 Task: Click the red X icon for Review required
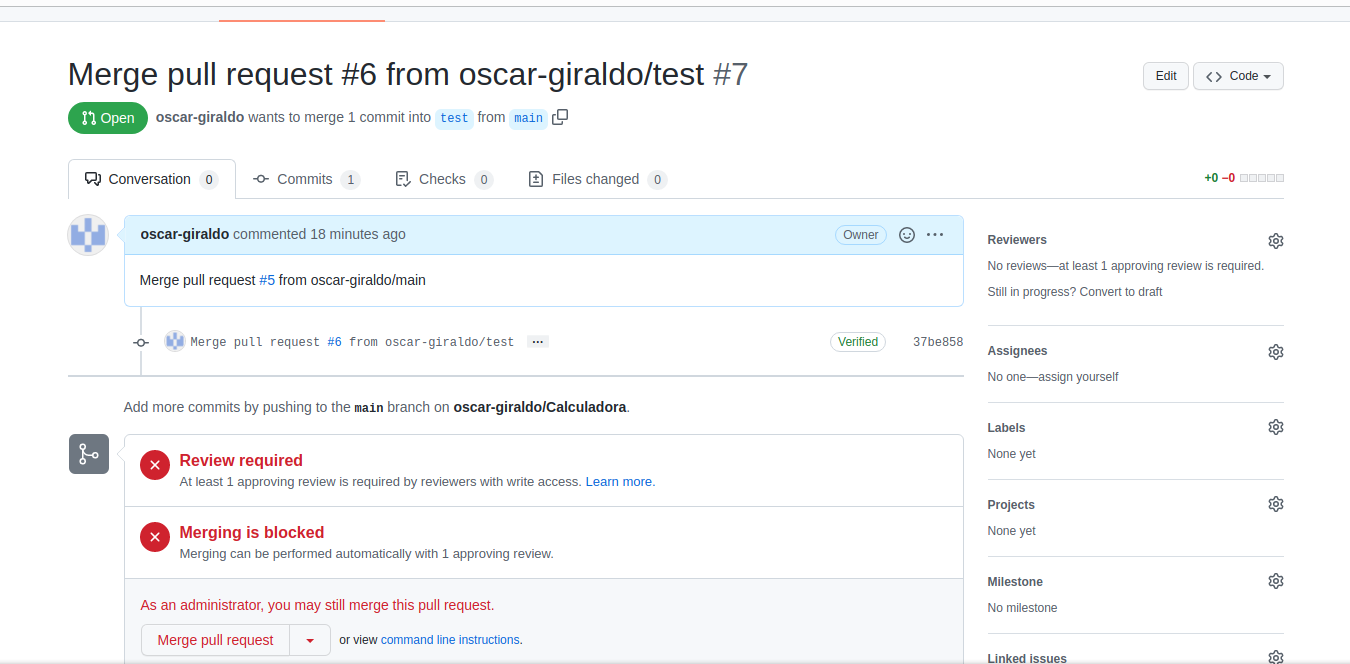[x=155, y=465]
